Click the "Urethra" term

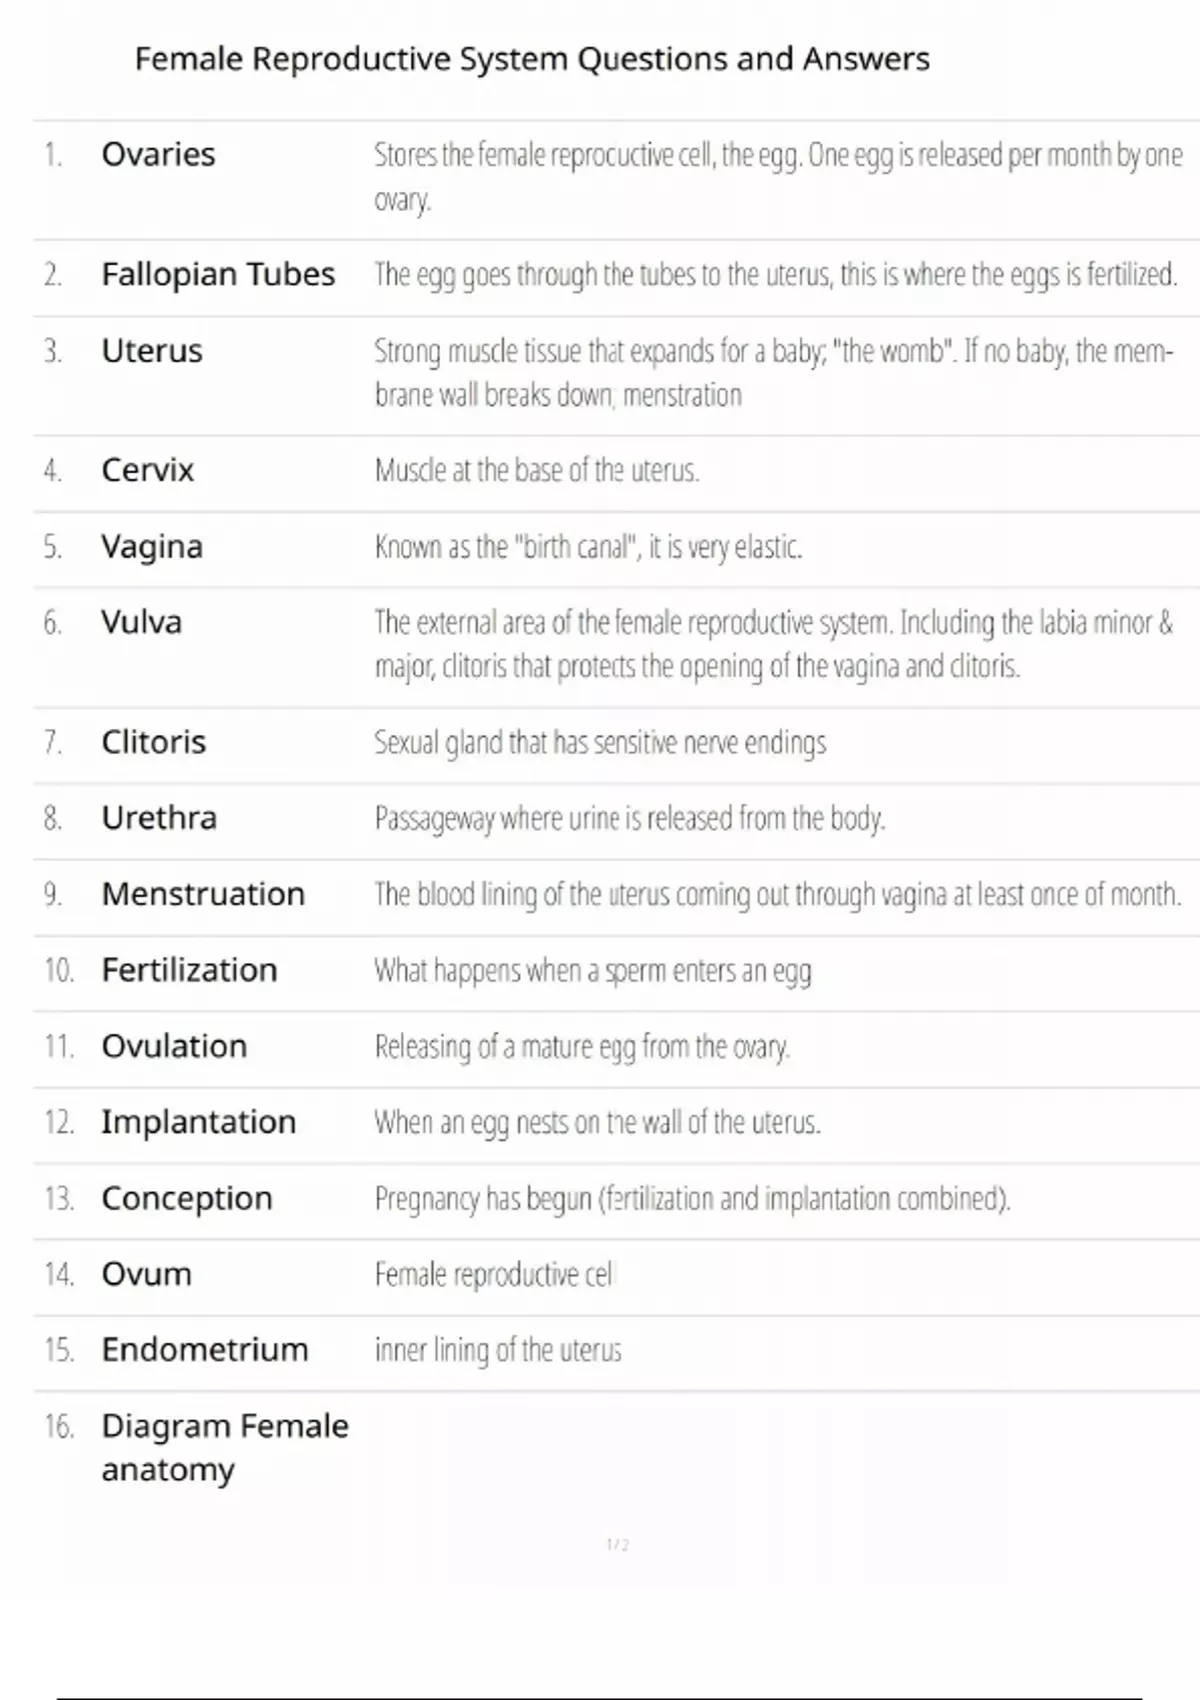[159, 818]
